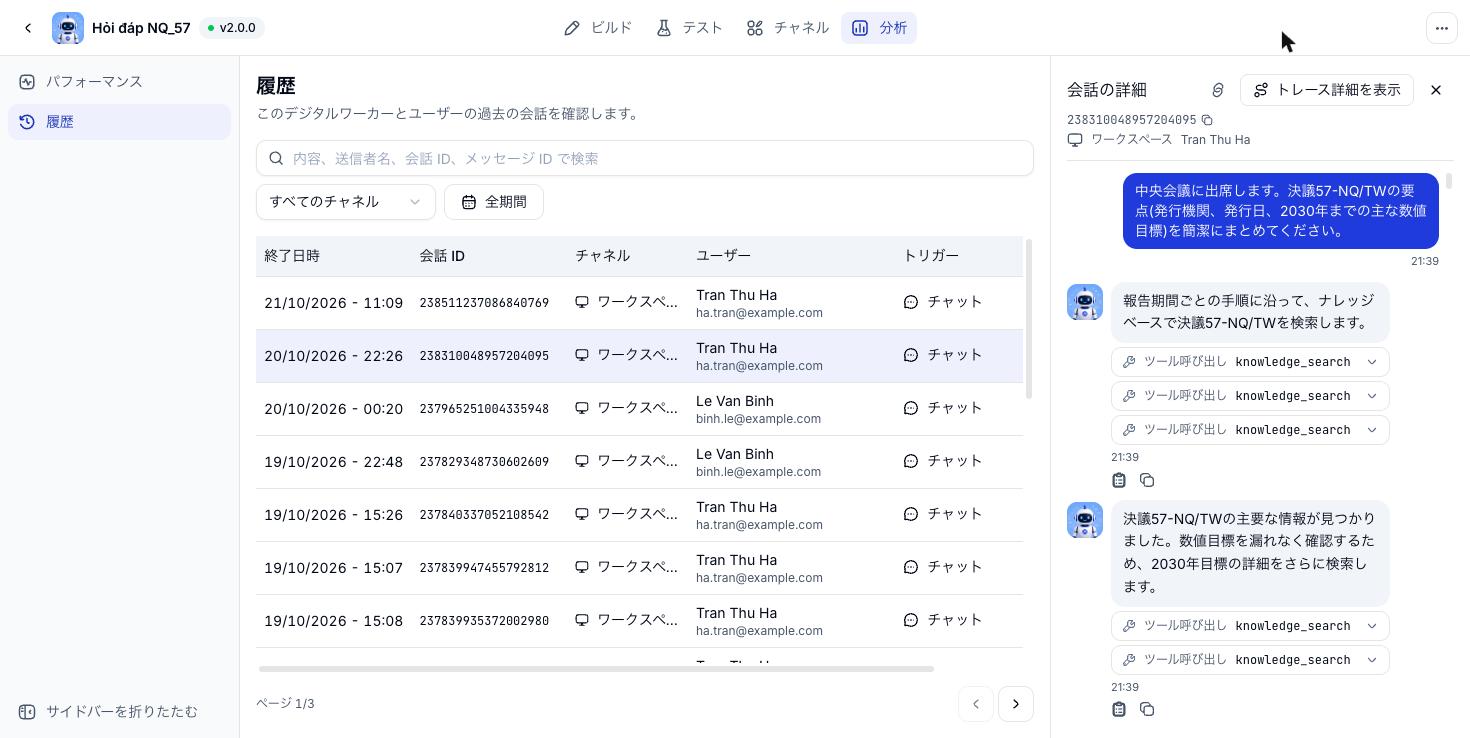
Task: Click the トレース詳細を表示 button
Action: pyautogui.click(x=1326, y=90)
